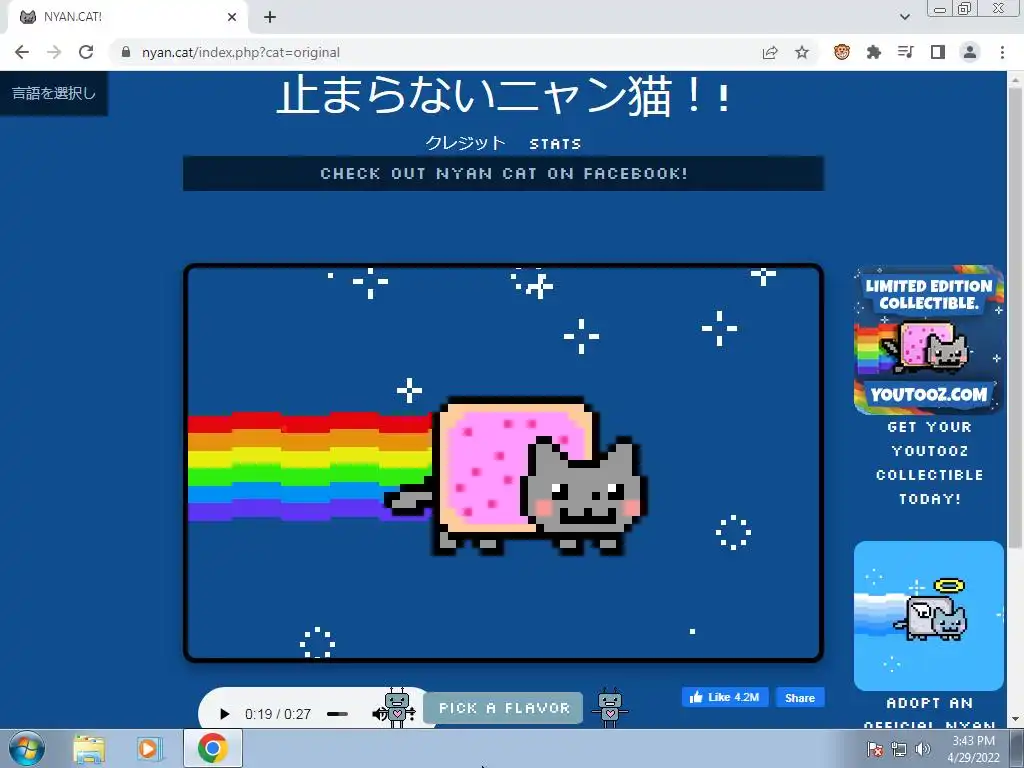This screenshot has height=768, width=1024.
Task: Reload the nyan.cat page
Action: click(x=86, y=52)
